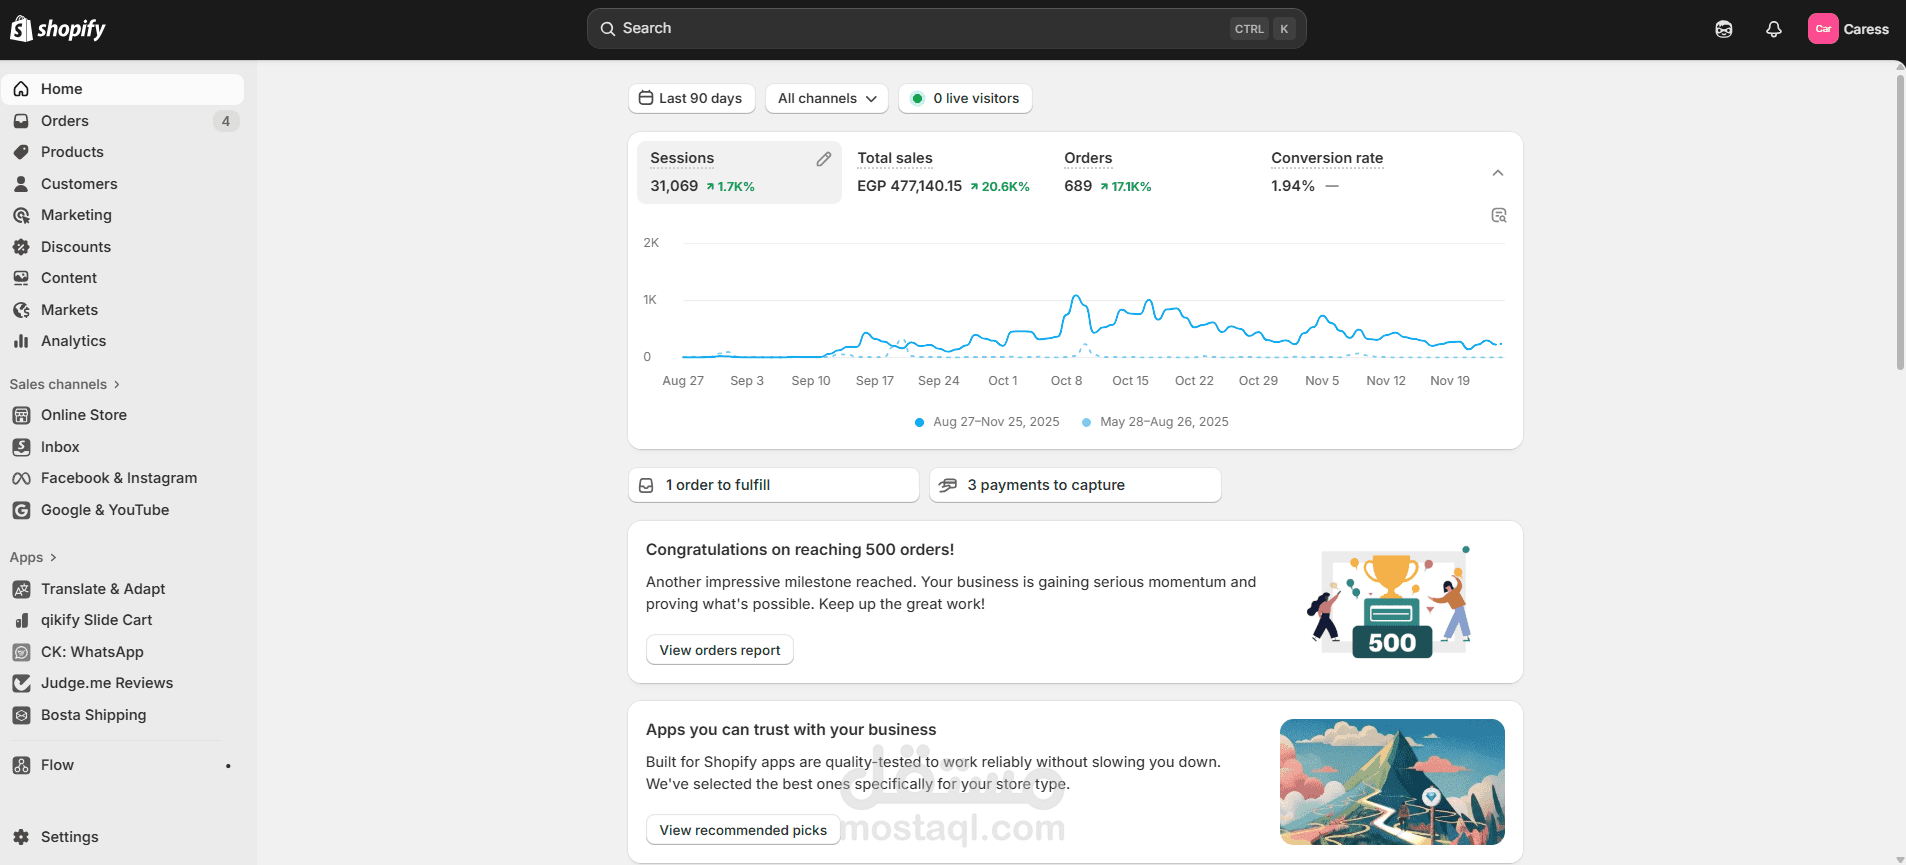Expand Sales channels section
The height and width of the screenshot is (865, 1906).
coord(65,384)
